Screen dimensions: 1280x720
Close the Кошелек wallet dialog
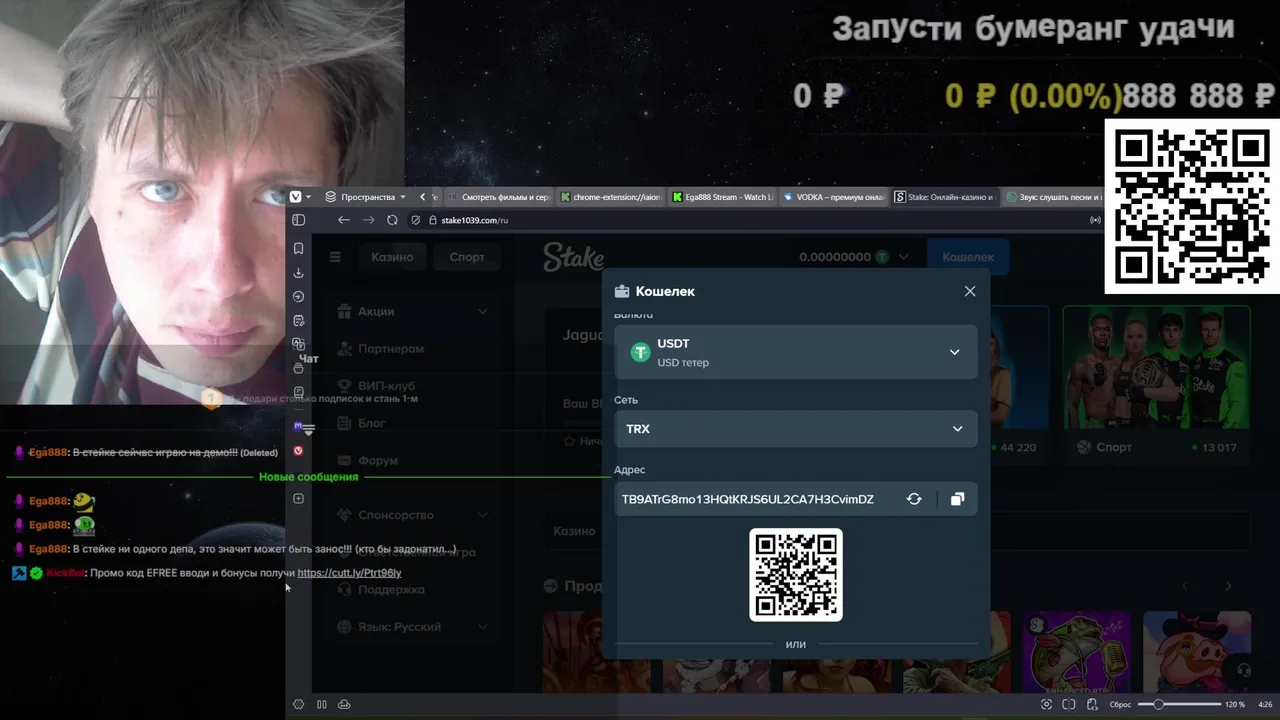pos(970,291)
